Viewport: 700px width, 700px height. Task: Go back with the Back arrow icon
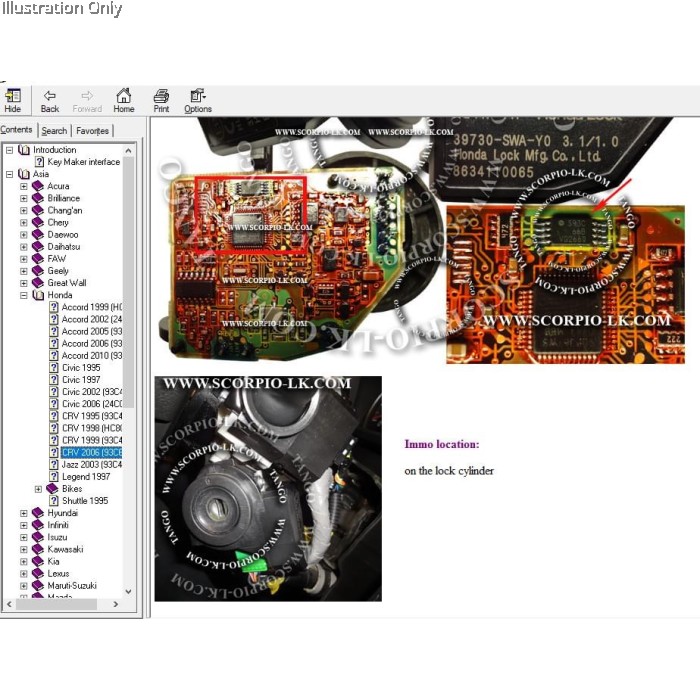pyautogui.click(x=50, y=97)
